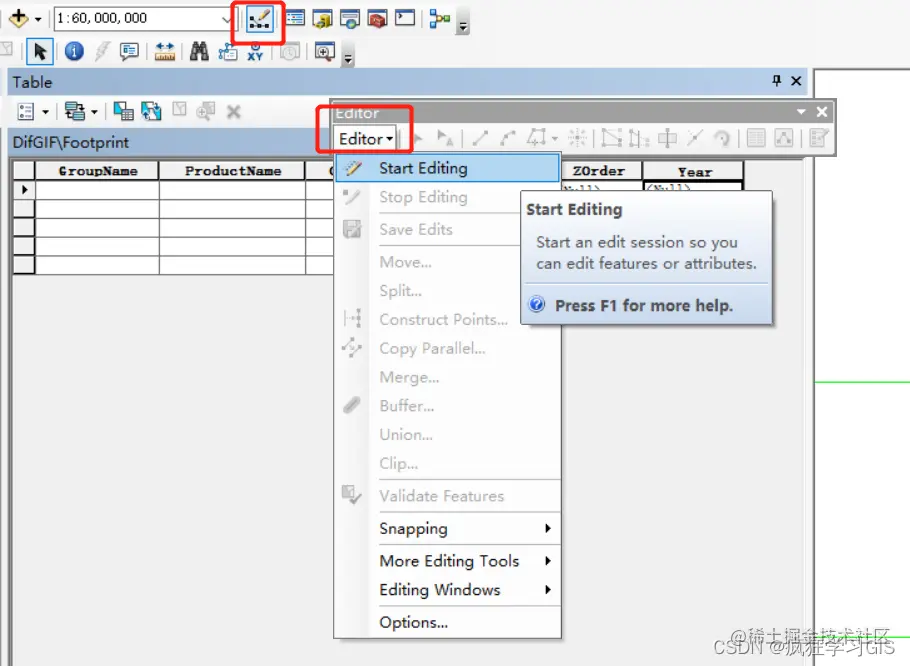Open the Table Of Contents window icon

[295, 18]
